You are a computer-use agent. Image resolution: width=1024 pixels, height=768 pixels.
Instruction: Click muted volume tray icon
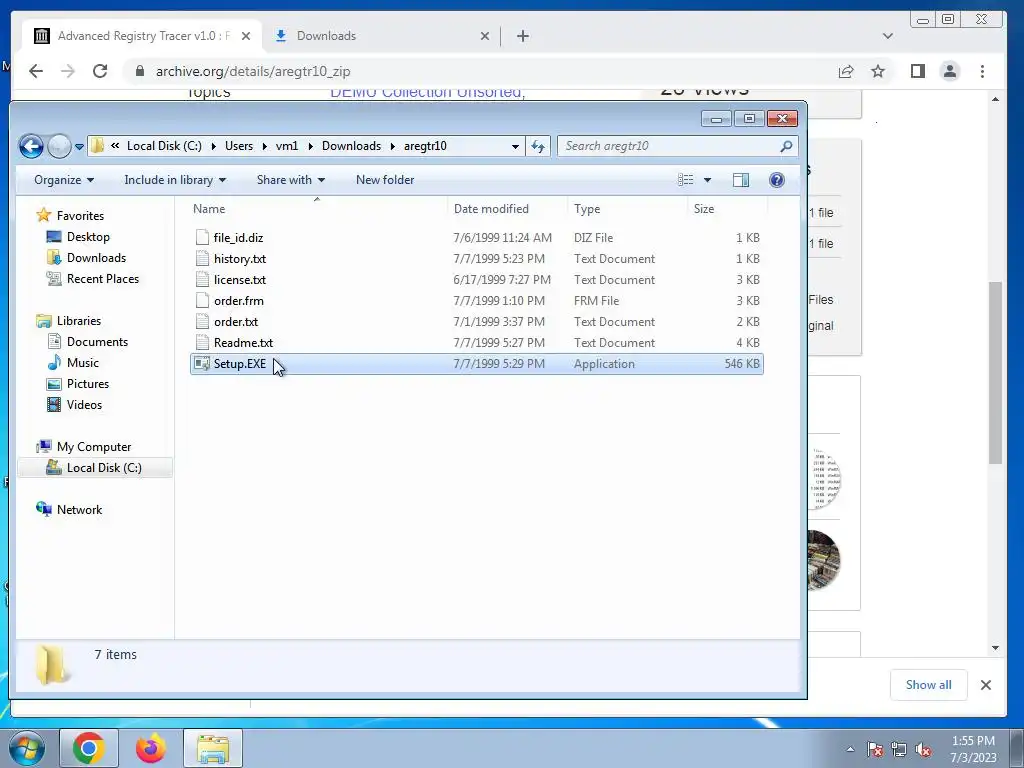[923, 750]
